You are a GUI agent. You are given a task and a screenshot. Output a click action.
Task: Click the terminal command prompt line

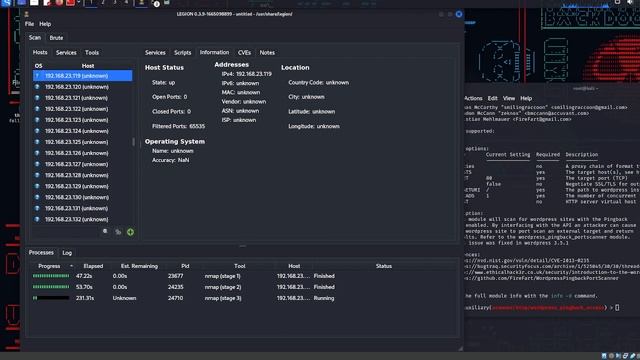[542, 307]
